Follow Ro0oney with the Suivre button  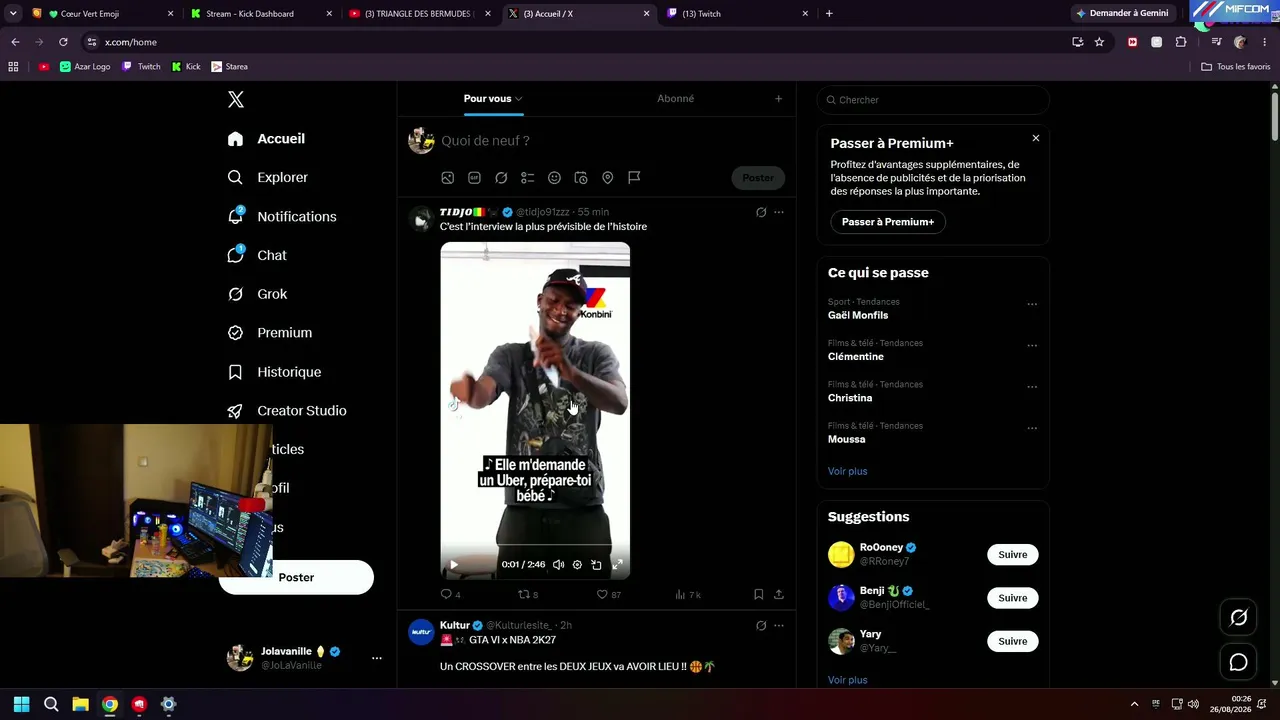pyautogui.click(x=1013, y=555)
